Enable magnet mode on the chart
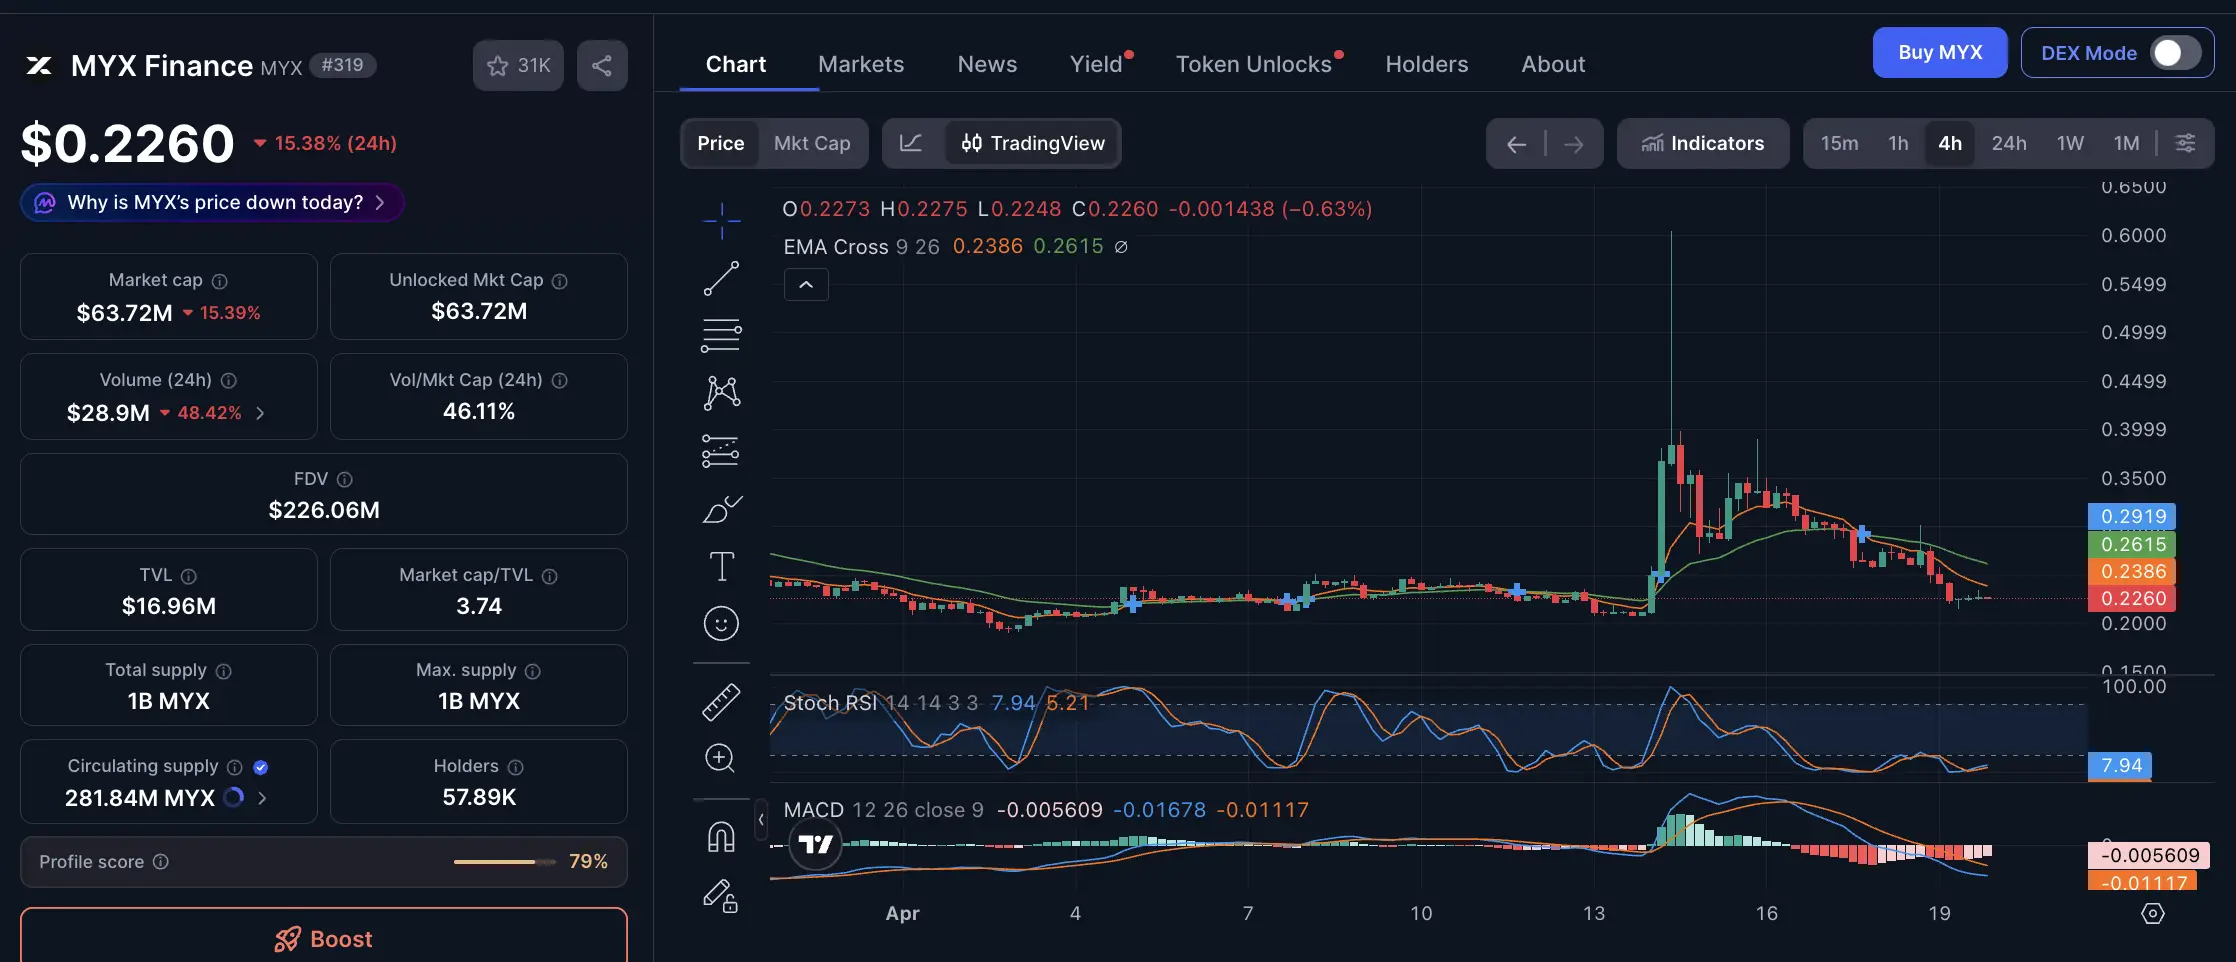The height and width of the screenshot is (962, 2236). click(721, 836)
